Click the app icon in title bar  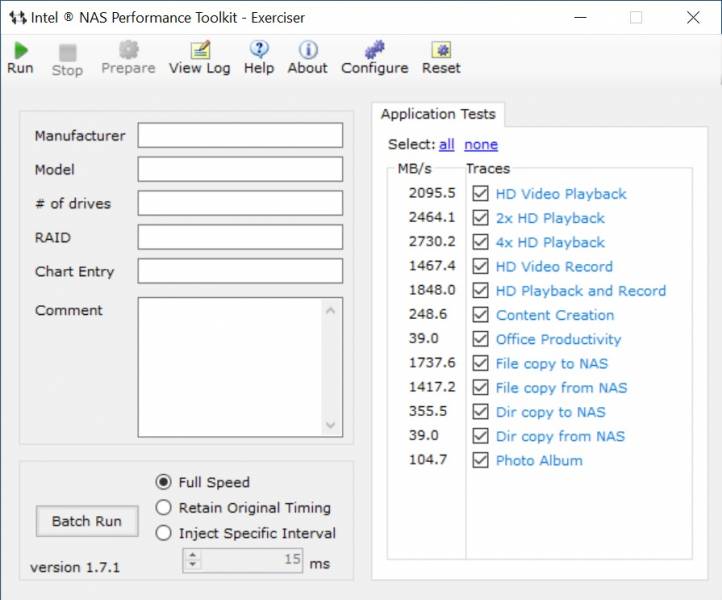pyautogui.click(x=18, y=17)
